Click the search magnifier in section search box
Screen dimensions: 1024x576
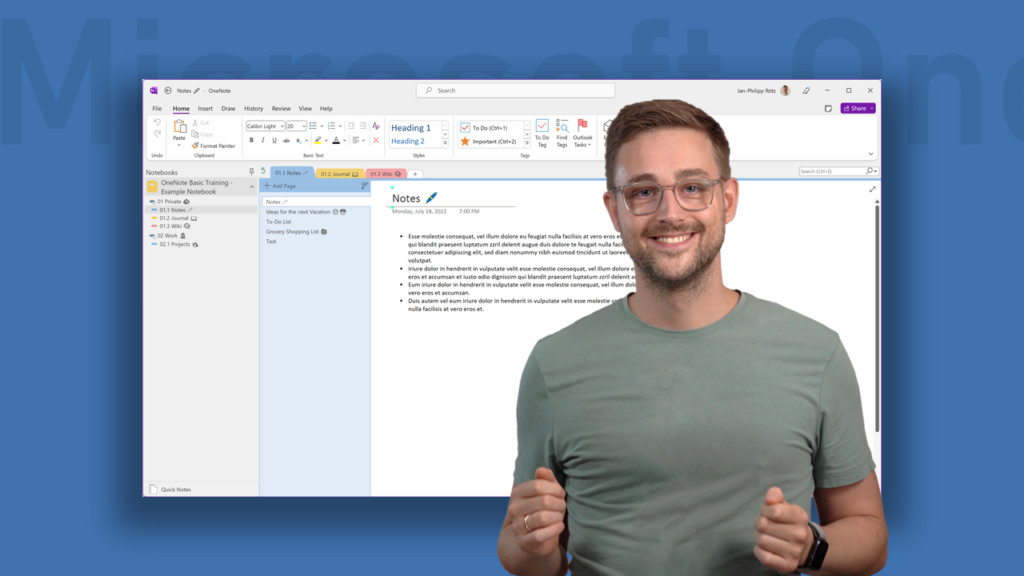click(870, 171)
